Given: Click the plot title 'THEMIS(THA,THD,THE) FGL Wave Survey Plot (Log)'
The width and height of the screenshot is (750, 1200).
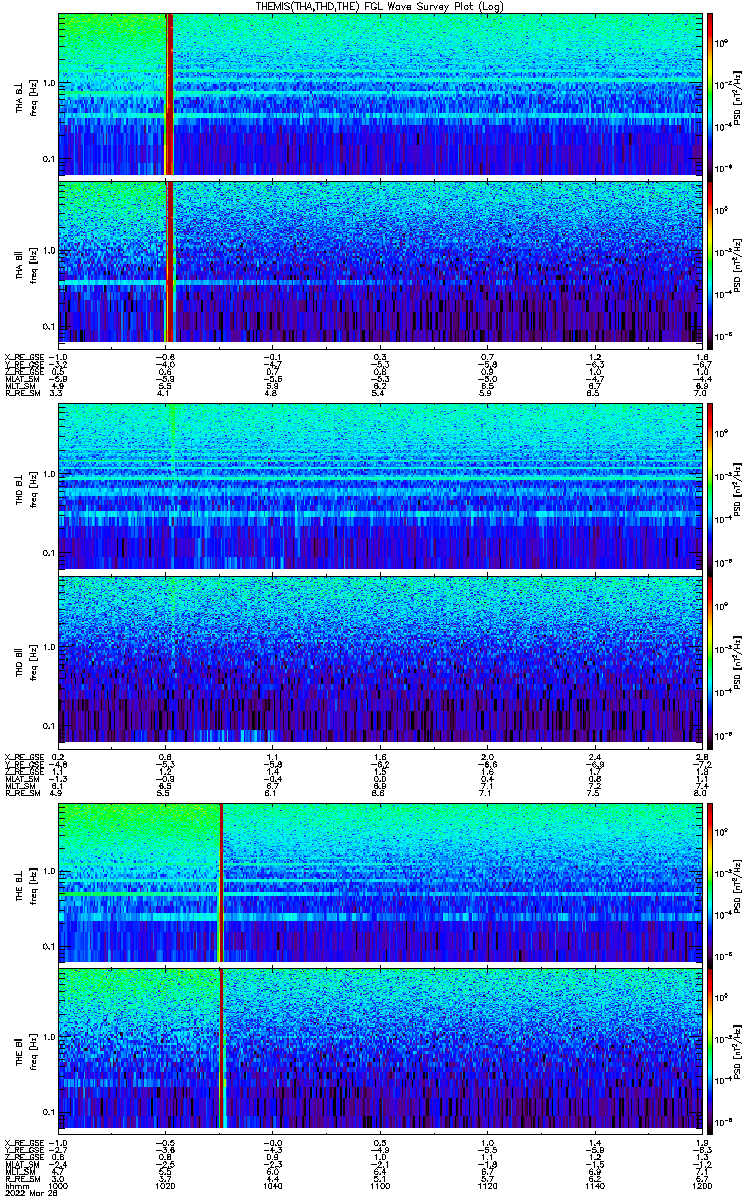Looking at the screenshot, I should (x=380, y=6).
